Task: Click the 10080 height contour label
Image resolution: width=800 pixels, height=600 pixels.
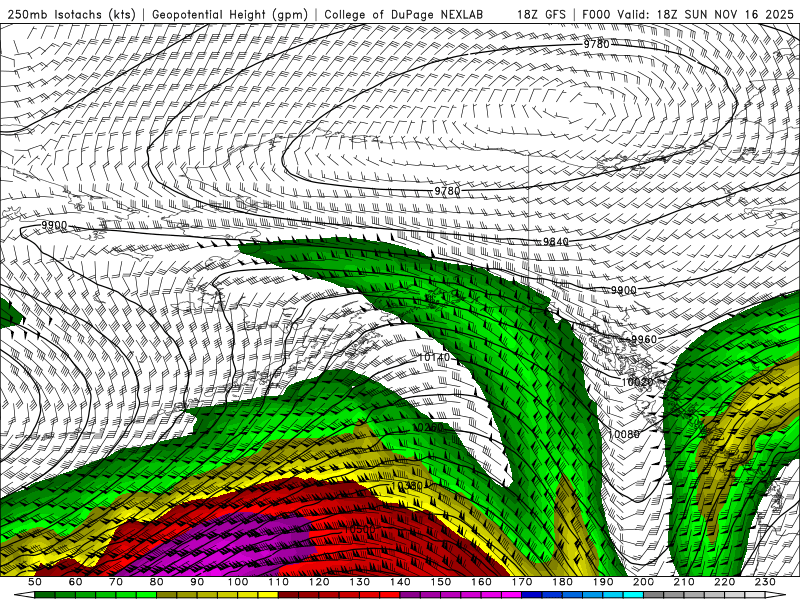Action: 624,434
